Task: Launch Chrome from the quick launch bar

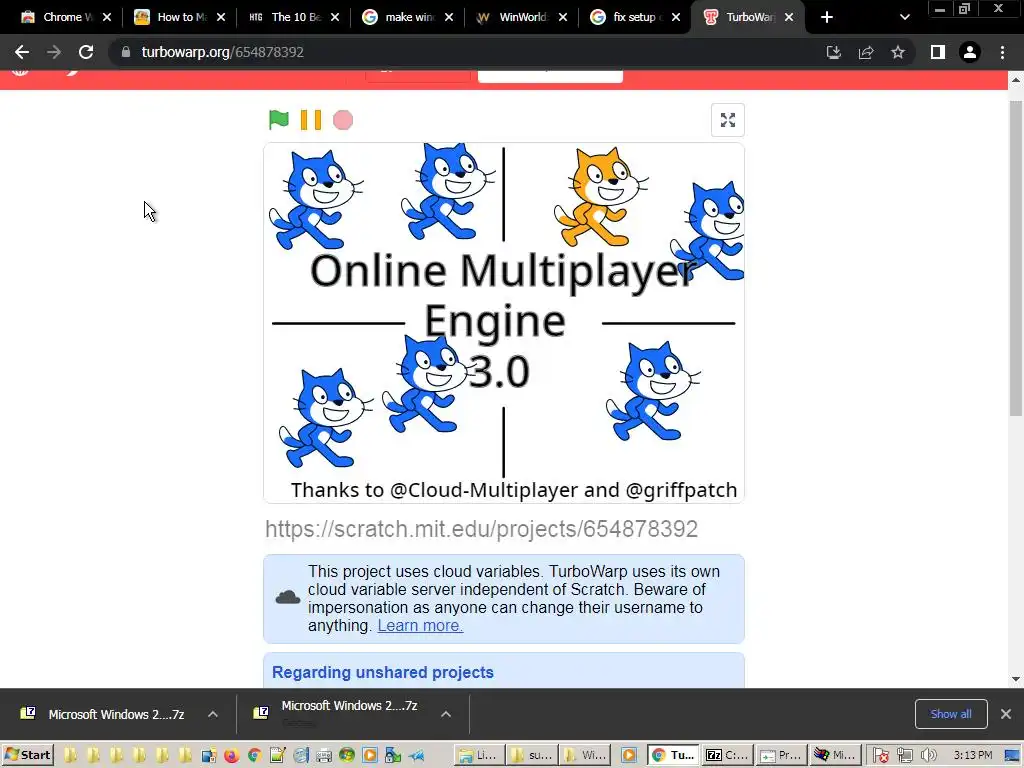Action: point(254,756)
